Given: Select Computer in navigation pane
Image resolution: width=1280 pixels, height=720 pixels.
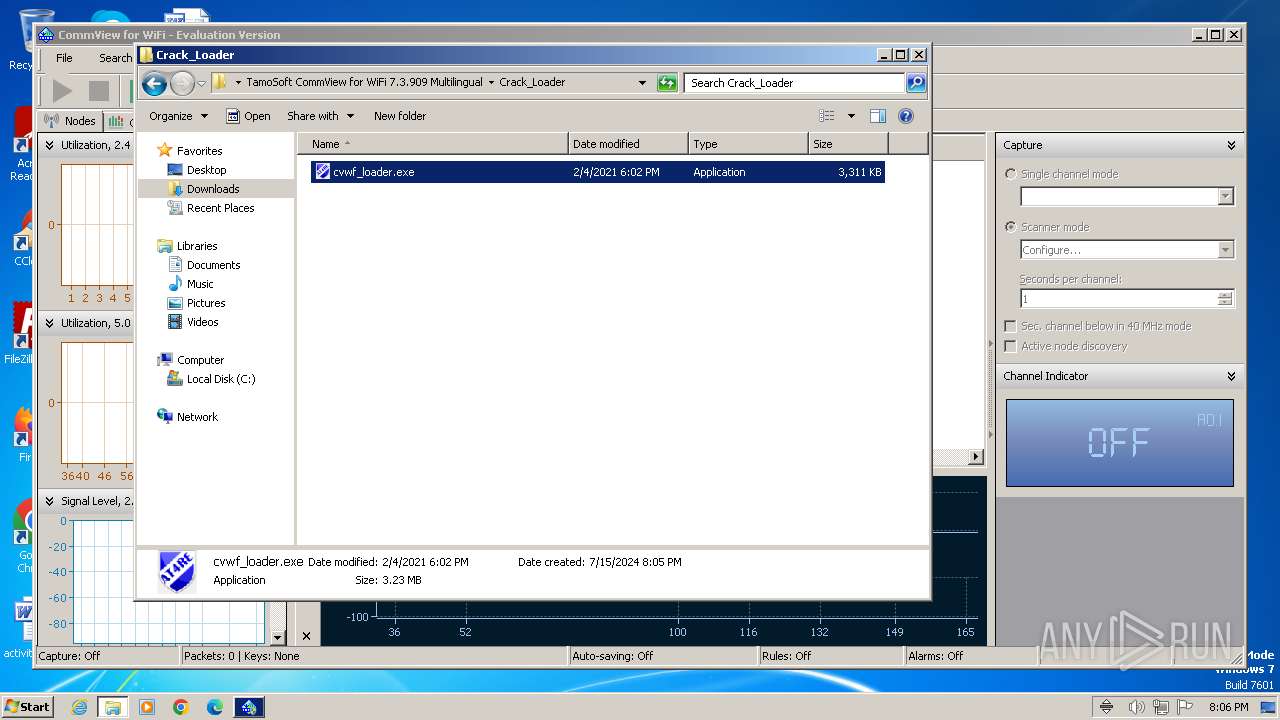Looking at the screenshot, I should 200,360.
